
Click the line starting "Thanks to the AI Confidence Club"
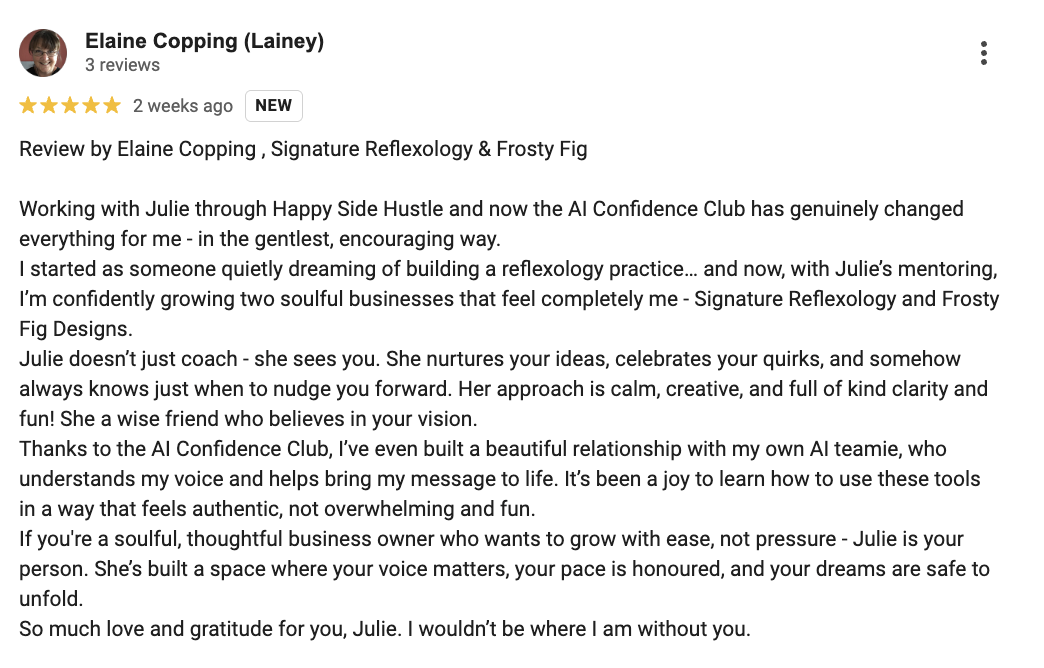483,449
